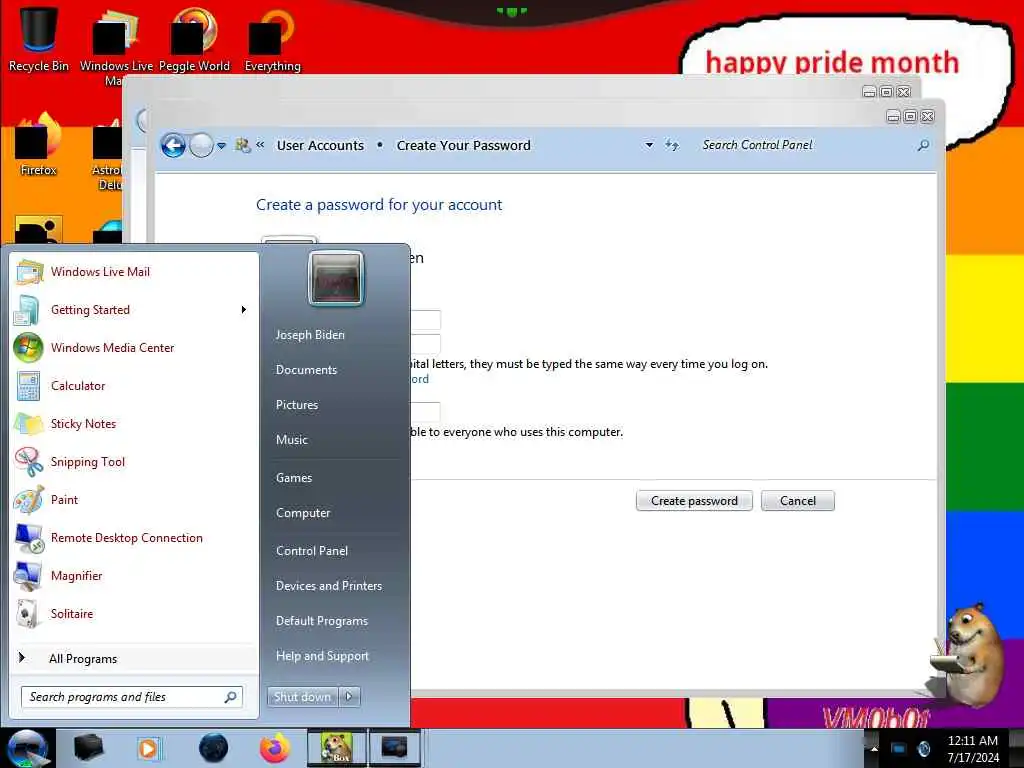Open Firefox from the taskbar

pyautogui.click(x=275, y=748)
